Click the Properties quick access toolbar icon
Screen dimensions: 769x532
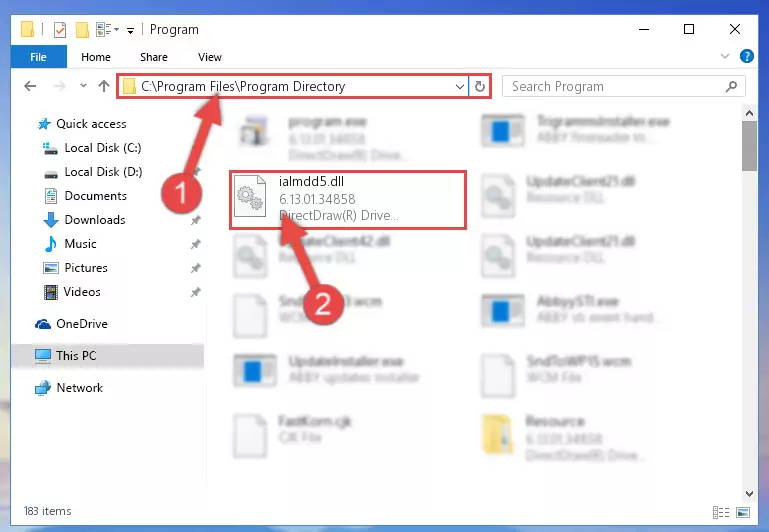pyautogui.click(x=60, y=30)
